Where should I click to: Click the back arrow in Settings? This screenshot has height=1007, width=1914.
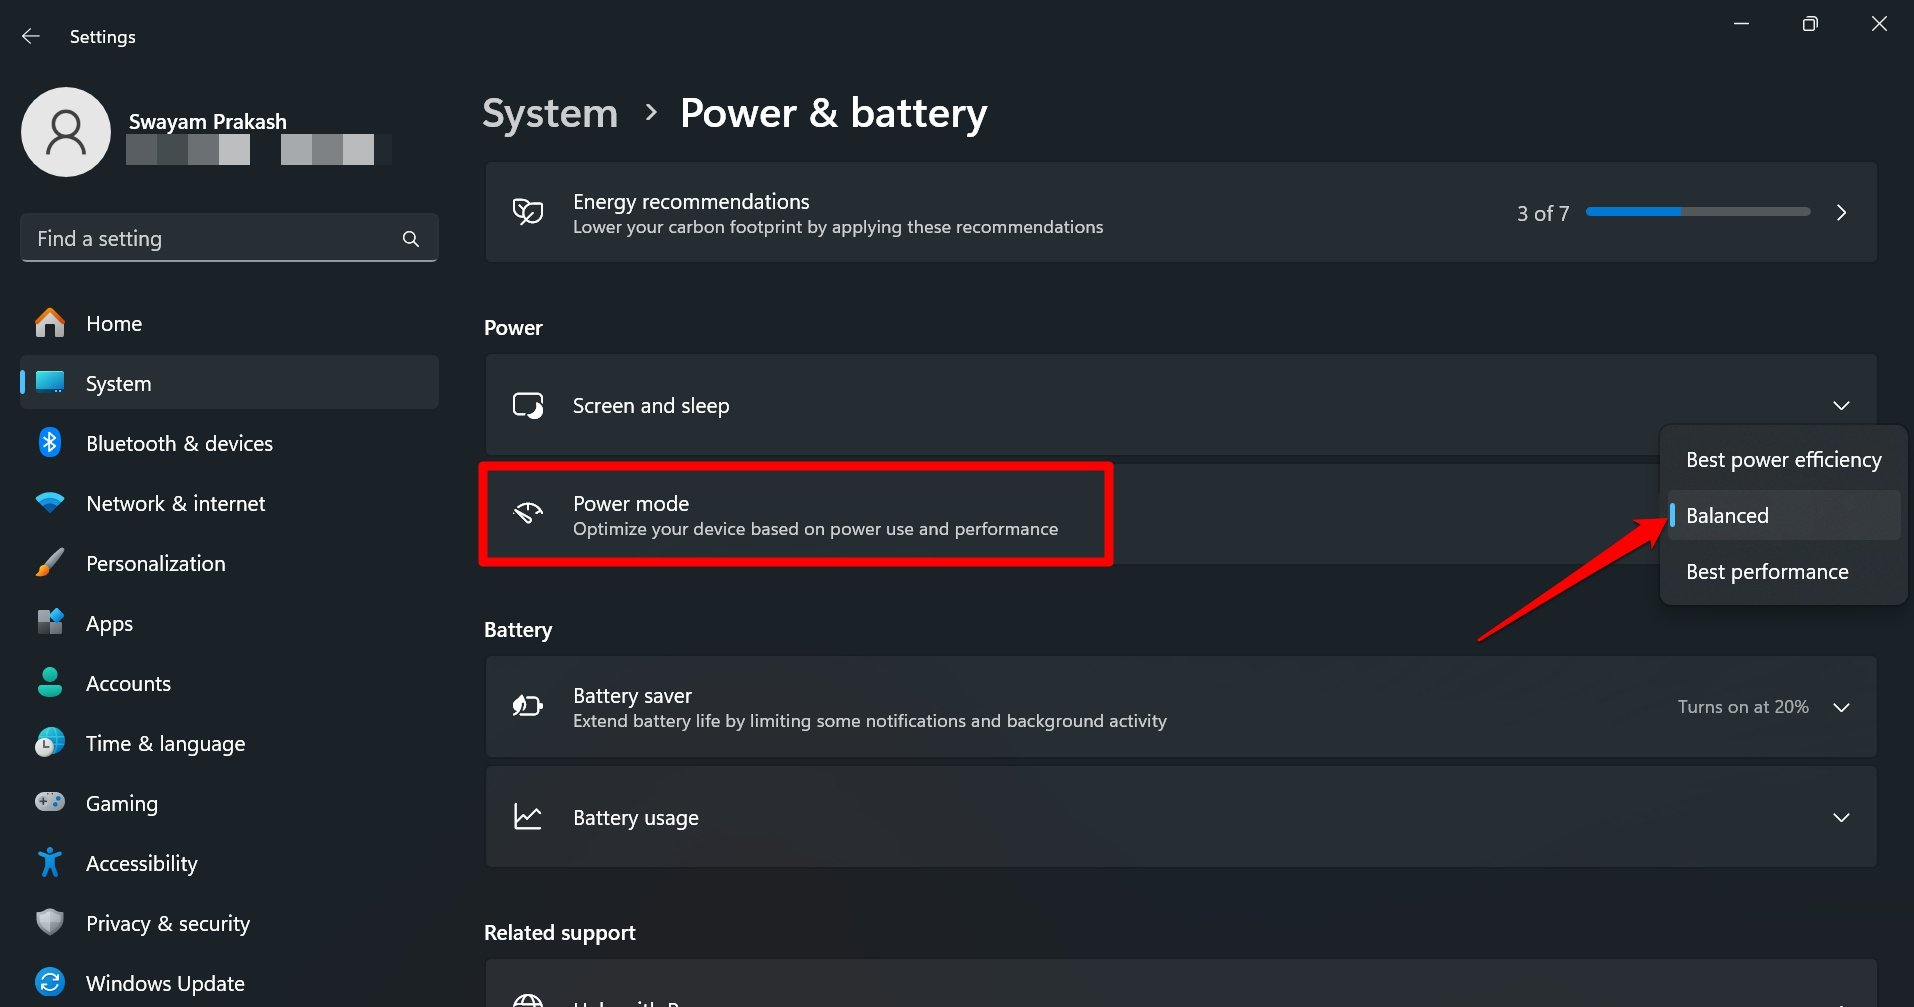(30, 36)
